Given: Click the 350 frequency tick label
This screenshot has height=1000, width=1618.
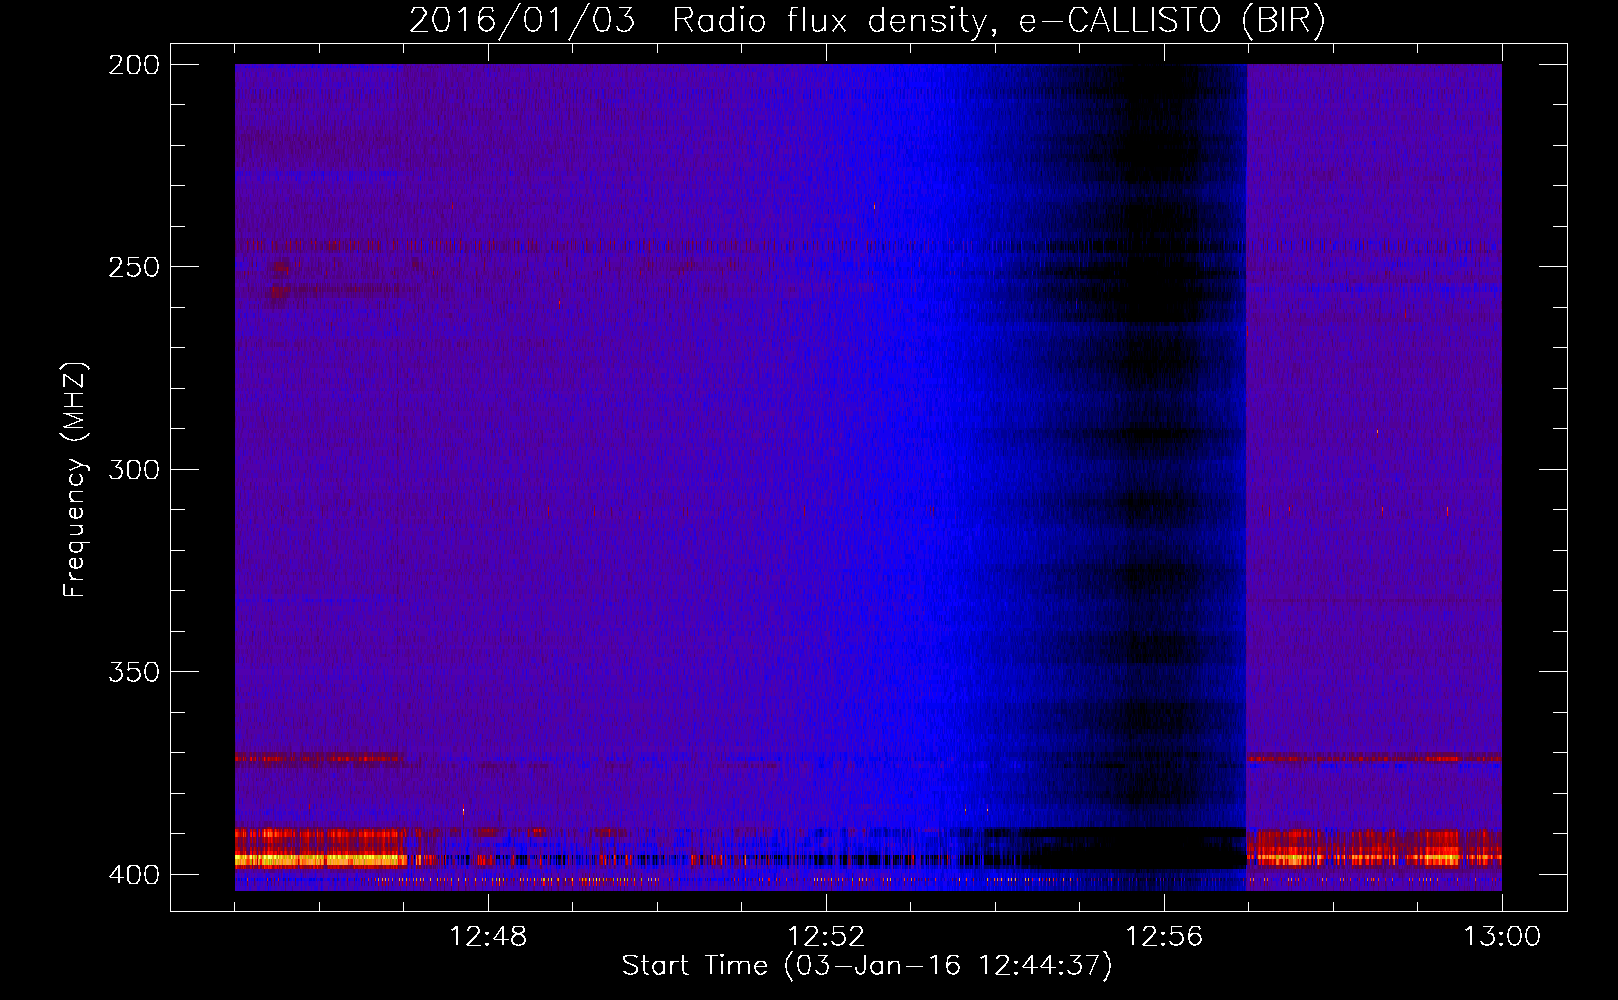Looking at the screenshot, I should click(x=134, y=672).
